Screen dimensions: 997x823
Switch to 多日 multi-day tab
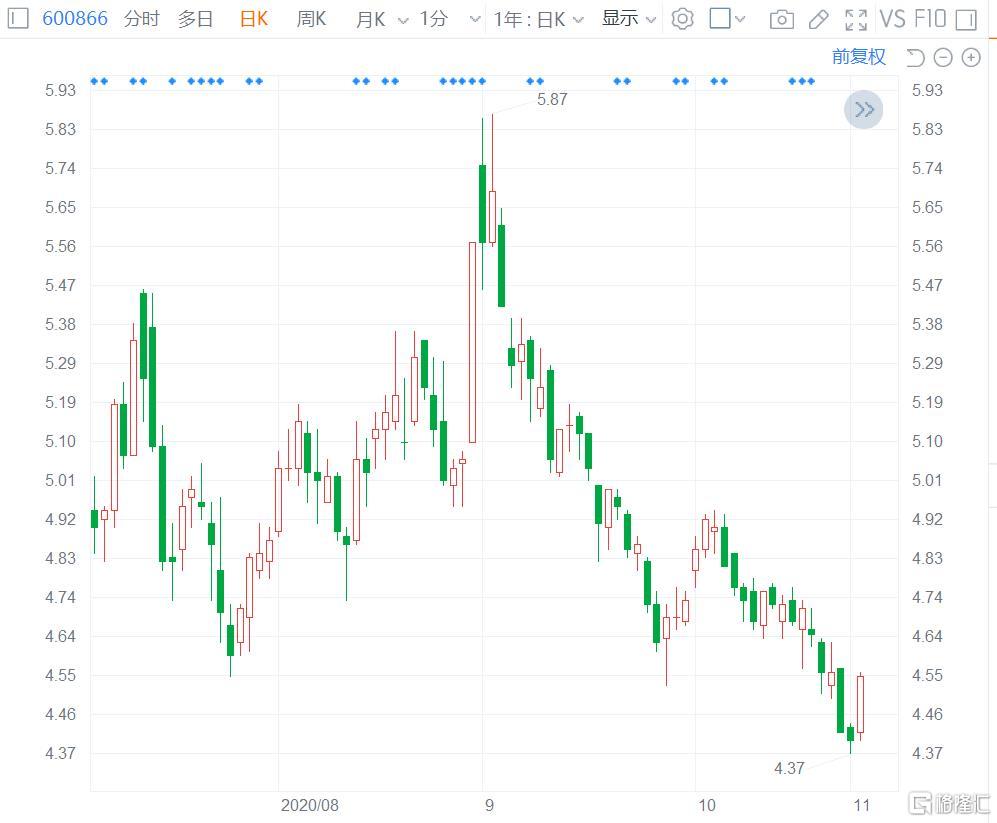[x=195, y=18]
